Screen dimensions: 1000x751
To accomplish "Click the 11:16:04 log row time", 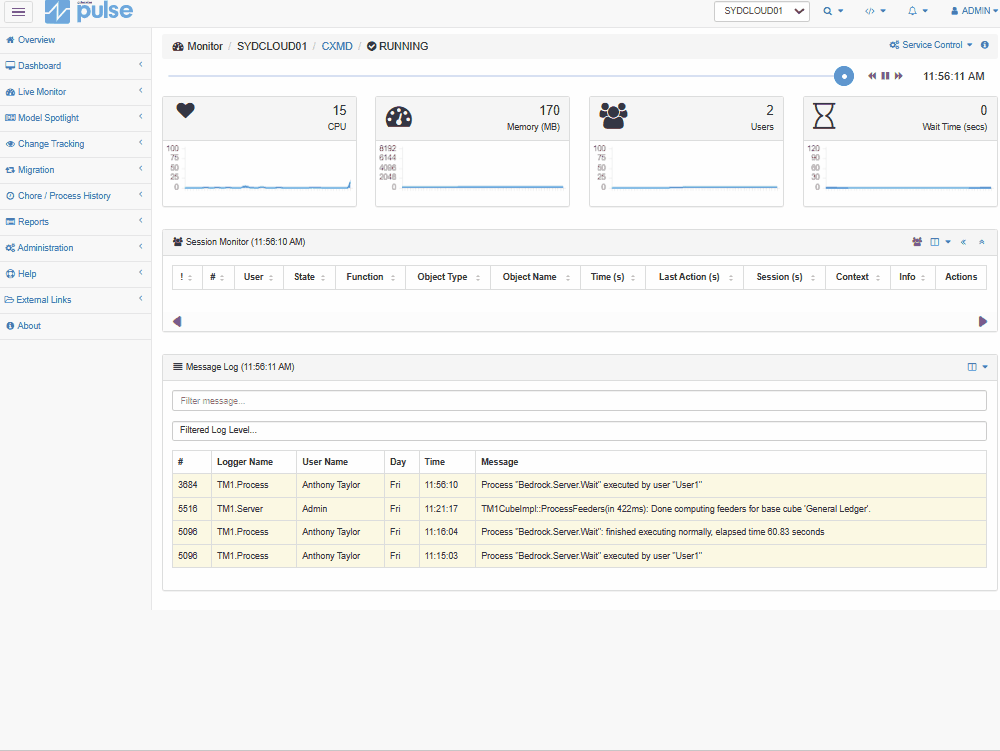I will click(x=441, y=532).
